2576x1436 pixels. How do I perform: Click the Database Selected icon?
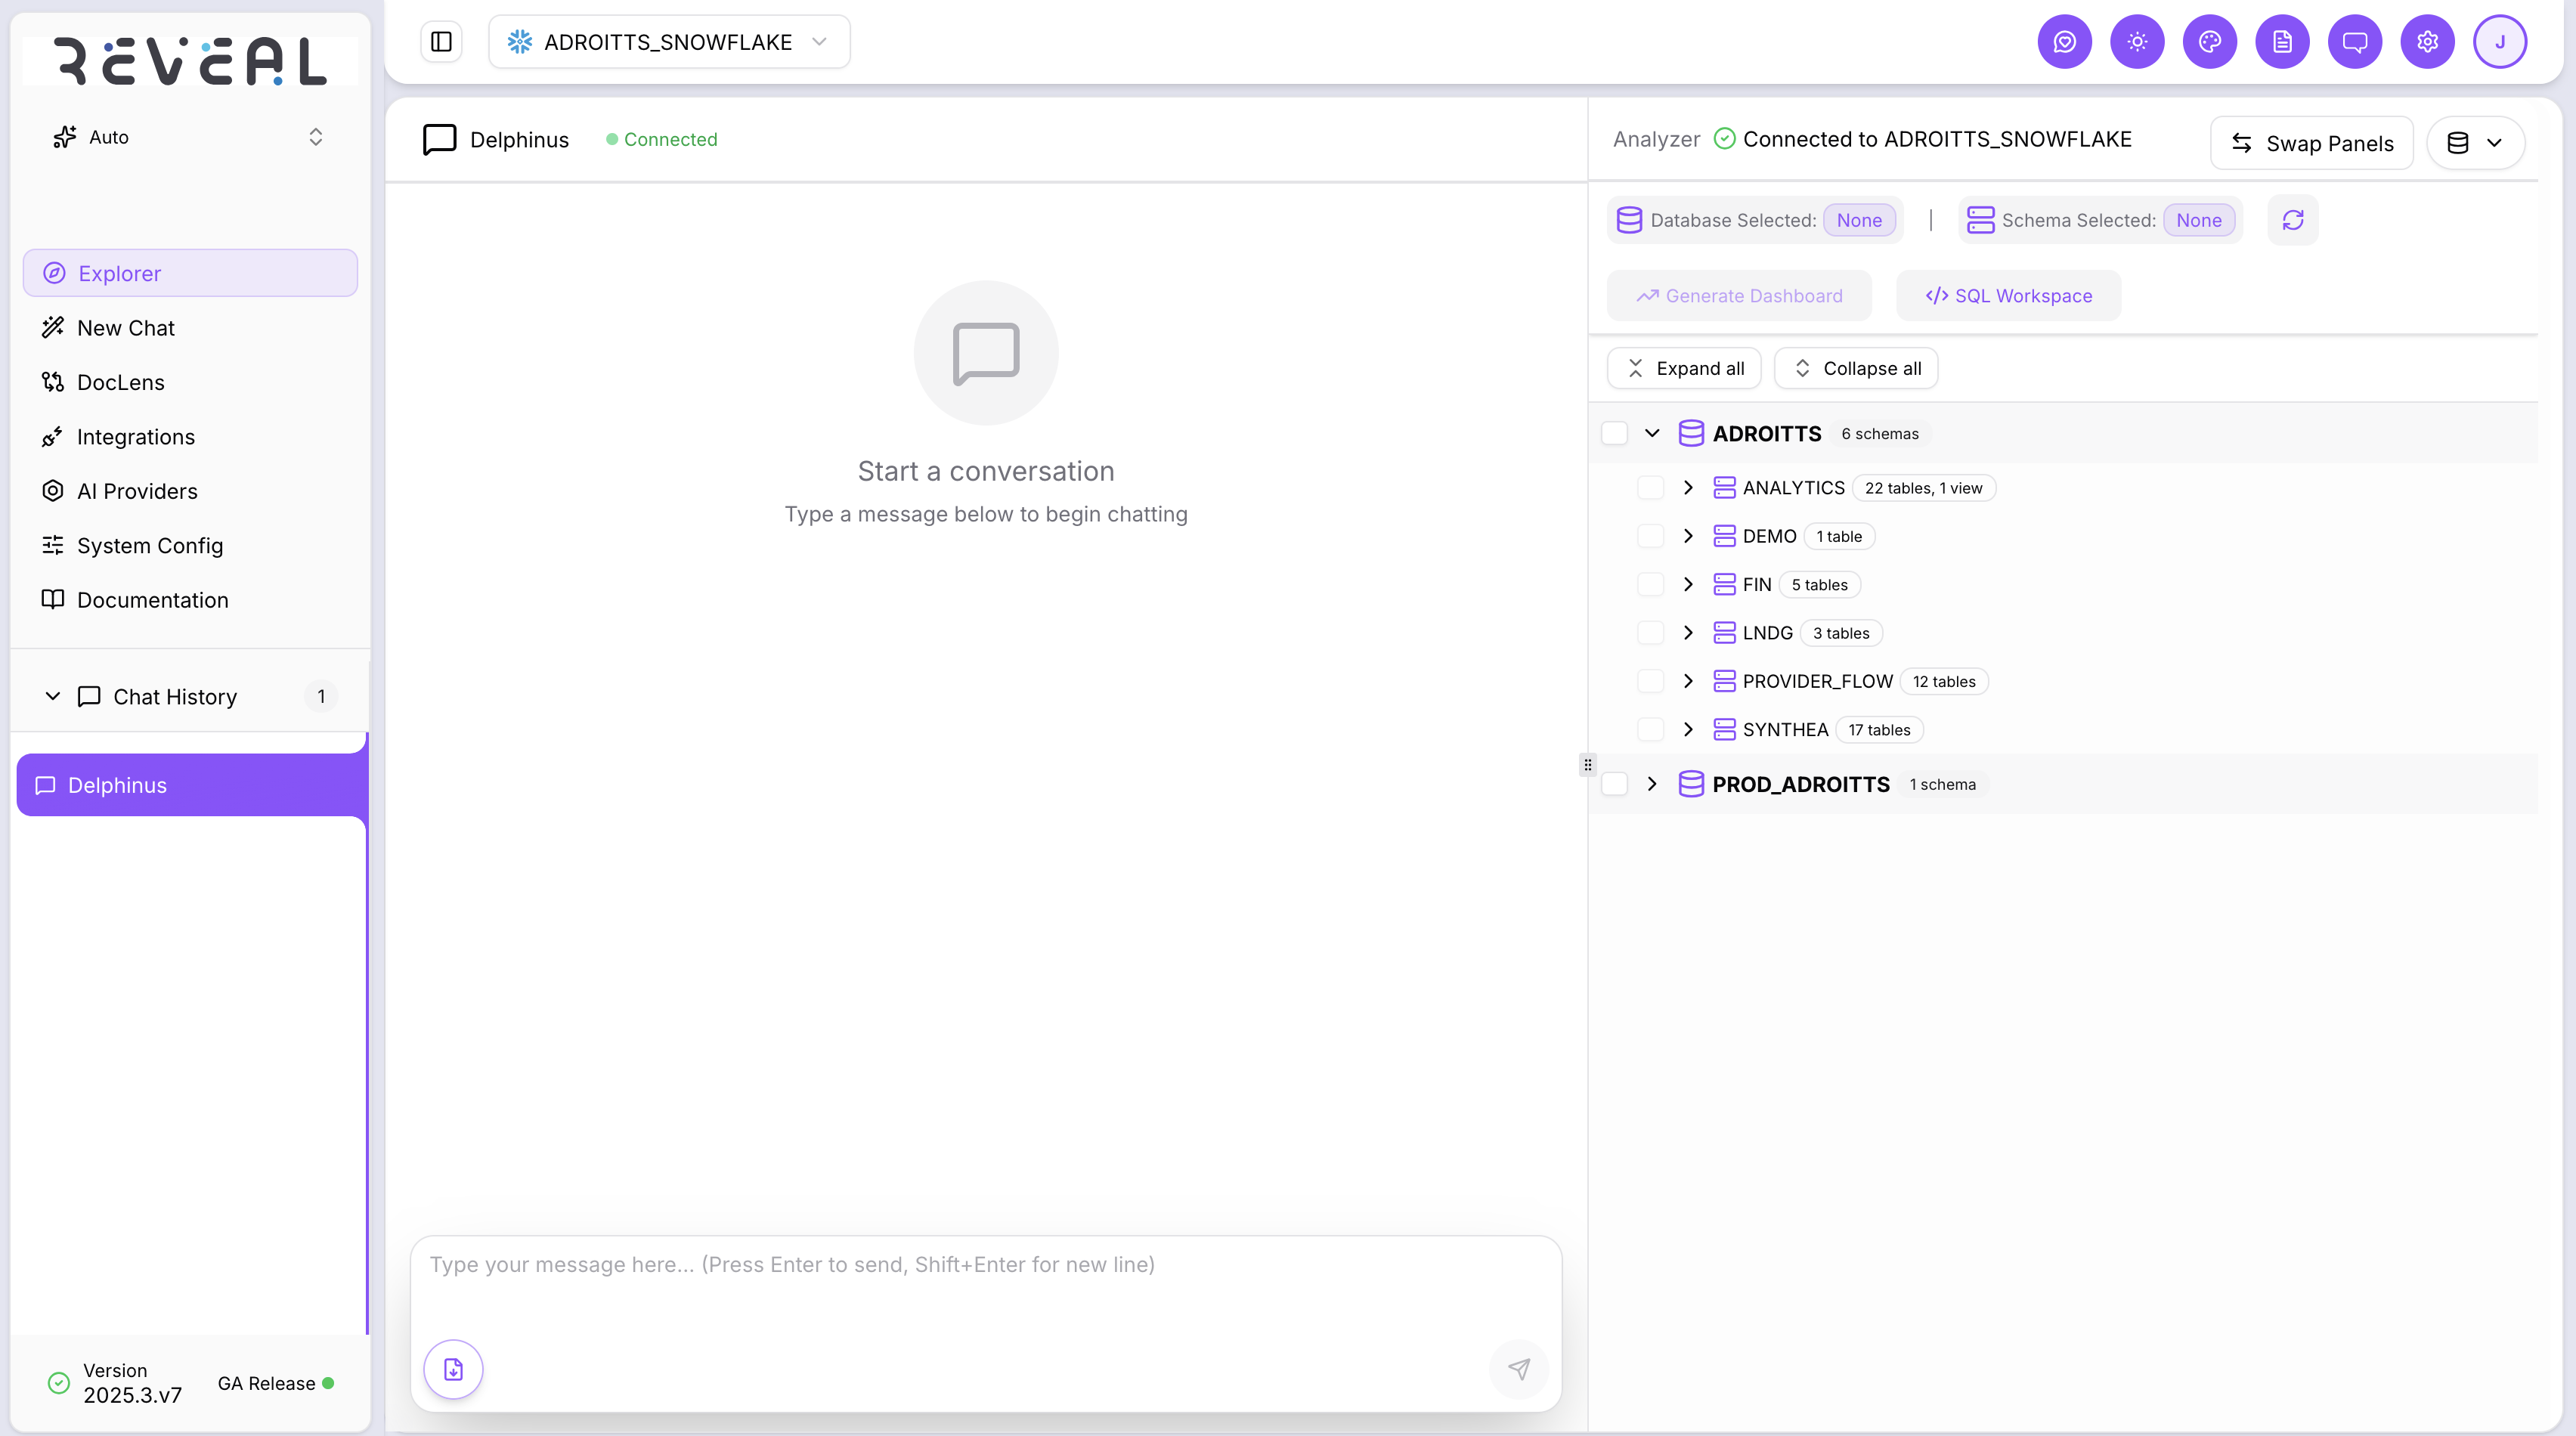tap(1629, 220)
